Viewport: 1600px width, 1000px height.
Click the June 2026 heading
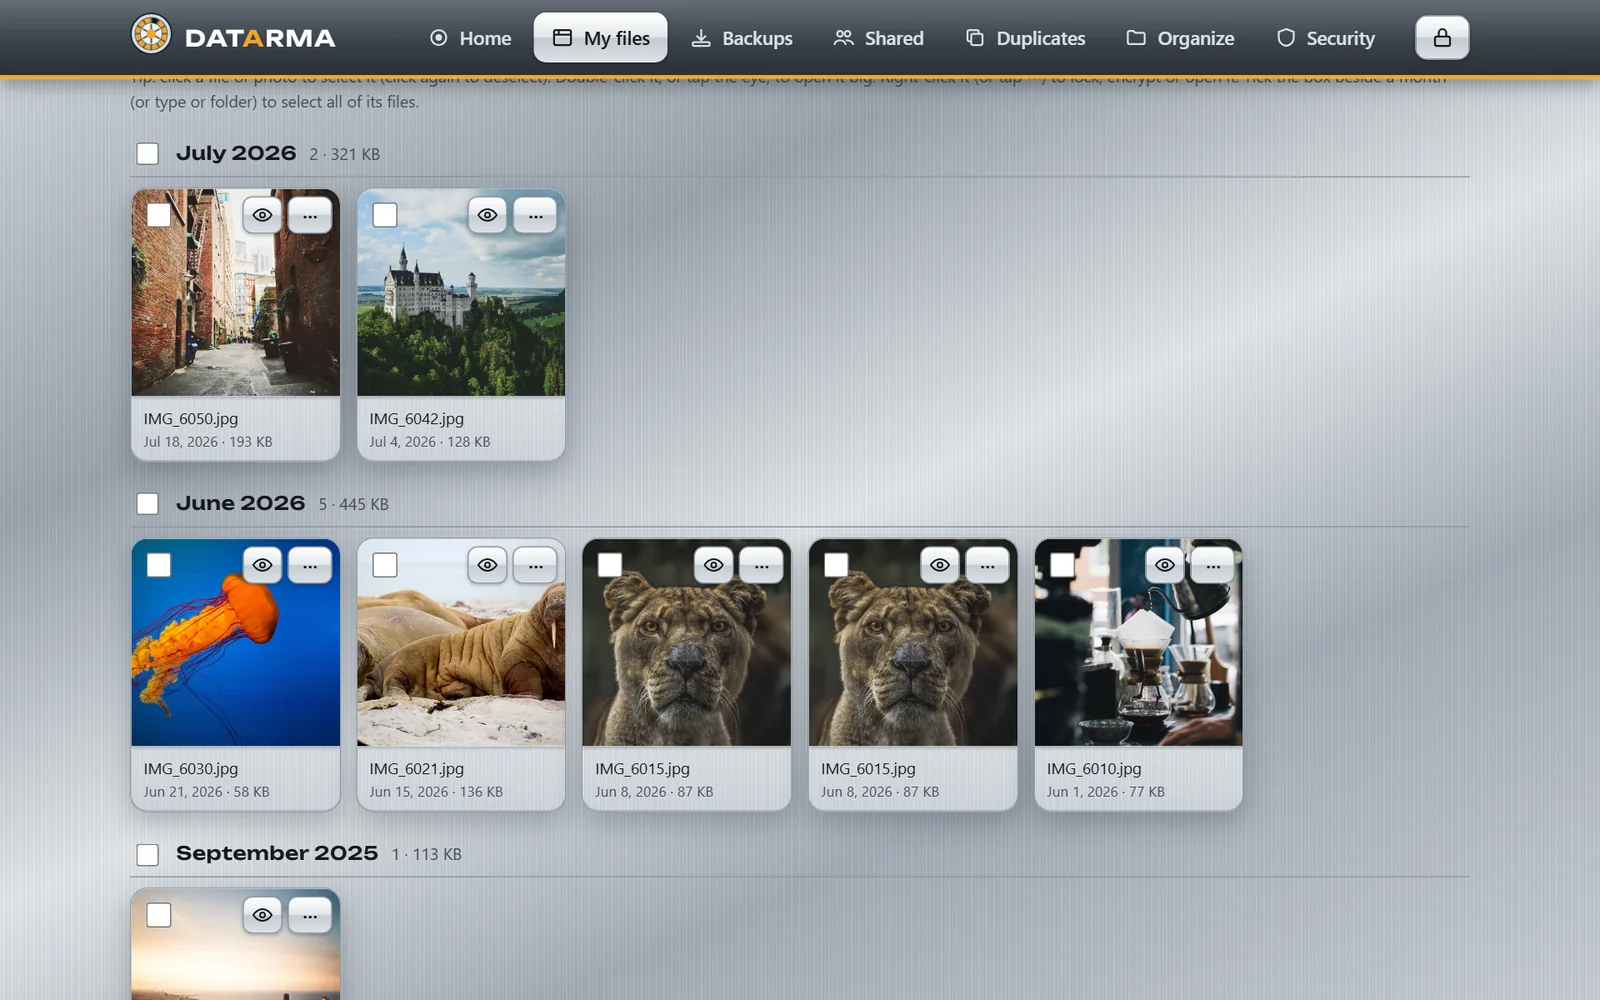click(240, 503)
